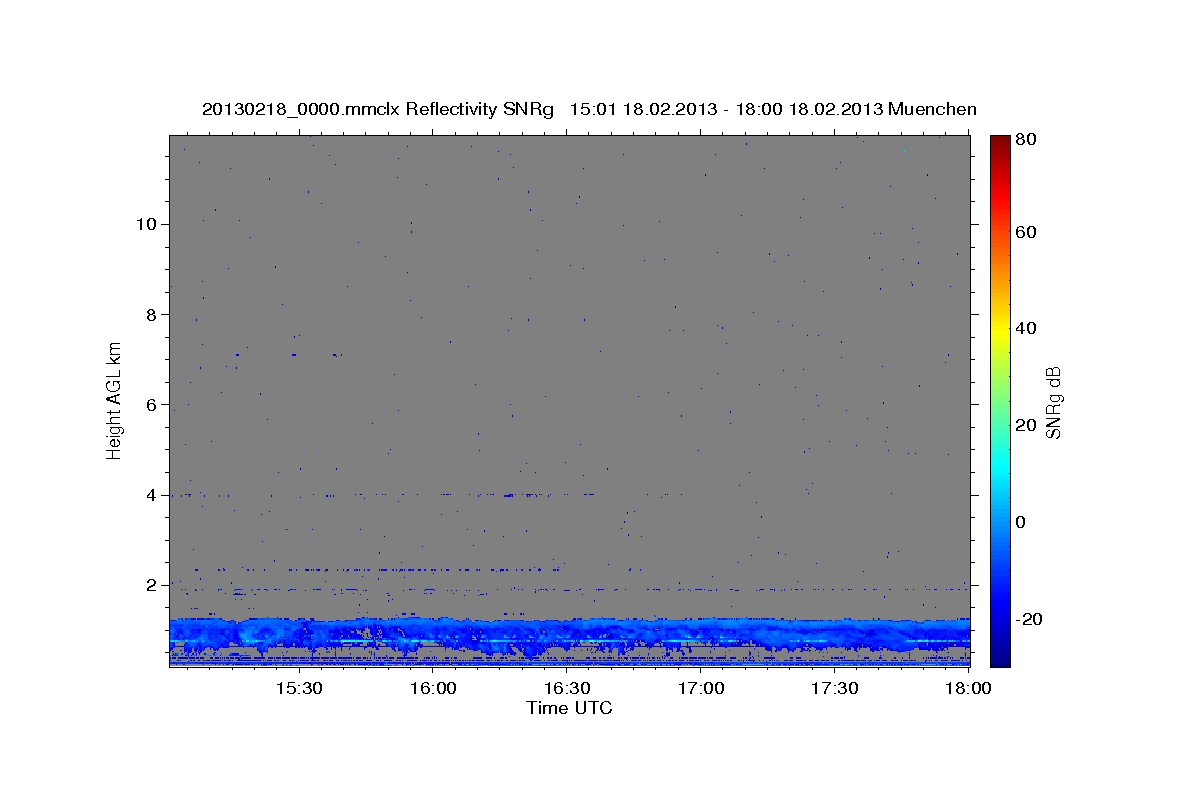
Task: Click the 17:00 time tick label
Action: (701, 689)
